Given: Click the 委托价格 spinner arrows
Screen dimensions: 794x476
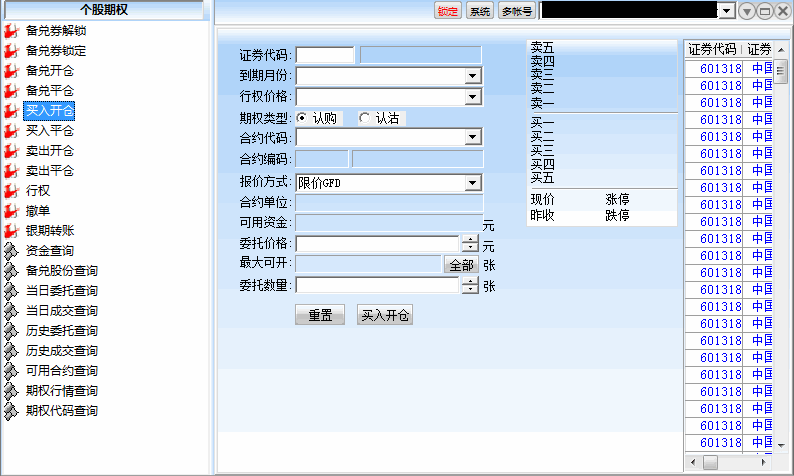Looking at the screenshot, I should (470, 244).
